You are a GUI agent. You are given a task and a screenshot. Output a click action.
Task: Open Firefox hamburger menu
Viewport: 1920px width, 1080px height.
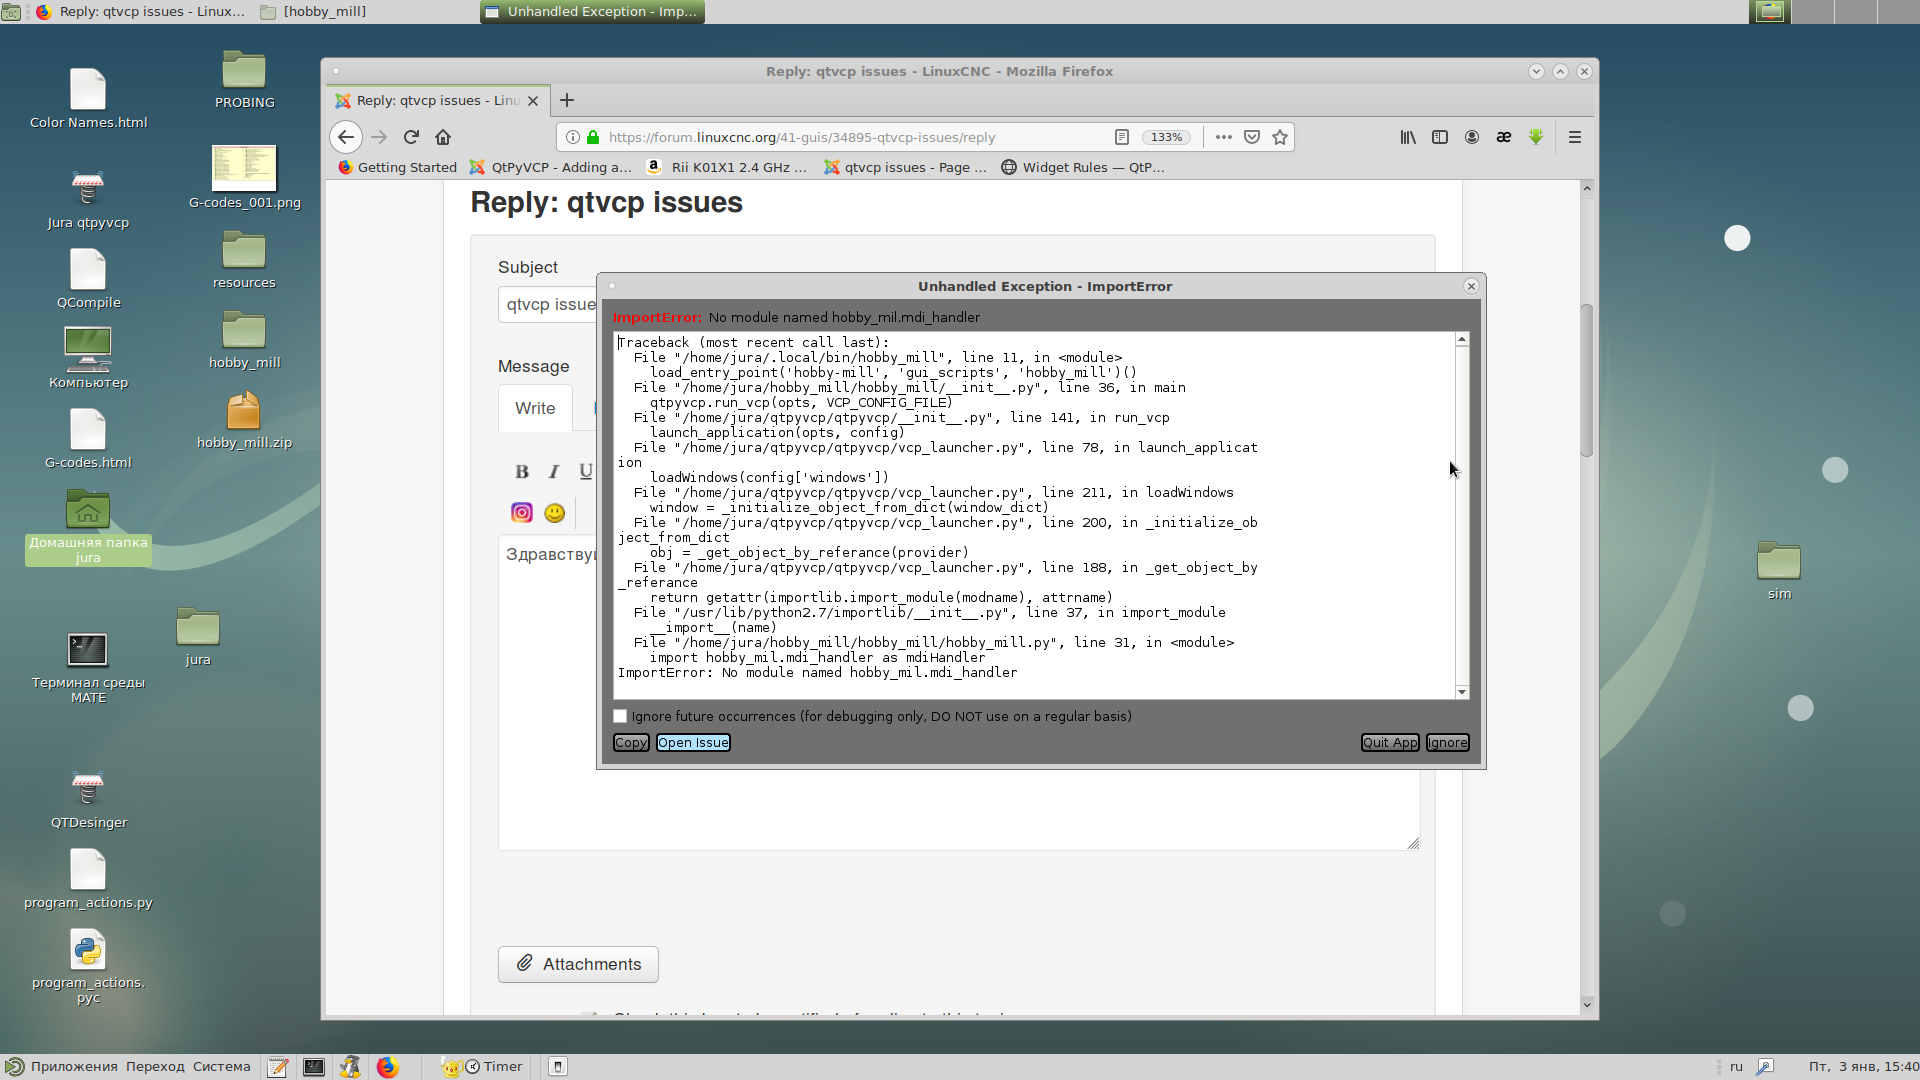[1575, 137]
